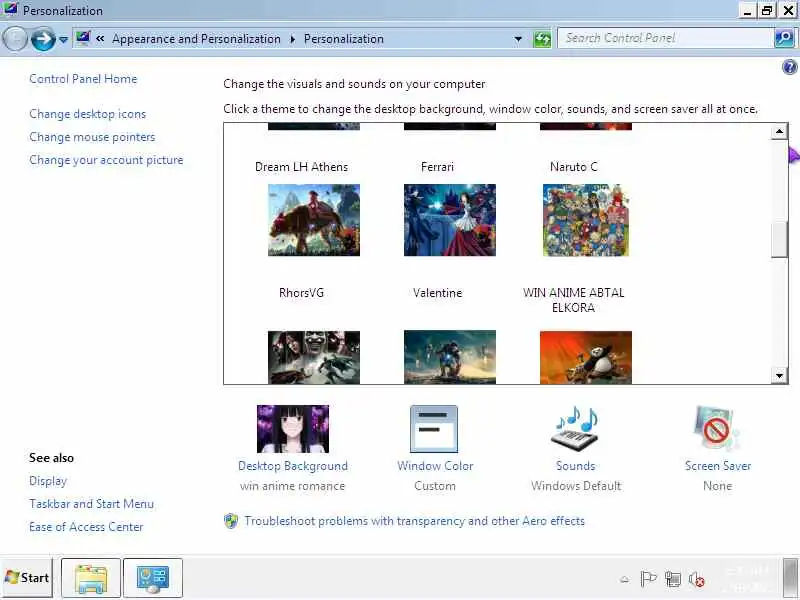This screenshot has width=800, height=600.
Task: Select the theme thumbnail below Ferrari label
Action: coord(449,220)
